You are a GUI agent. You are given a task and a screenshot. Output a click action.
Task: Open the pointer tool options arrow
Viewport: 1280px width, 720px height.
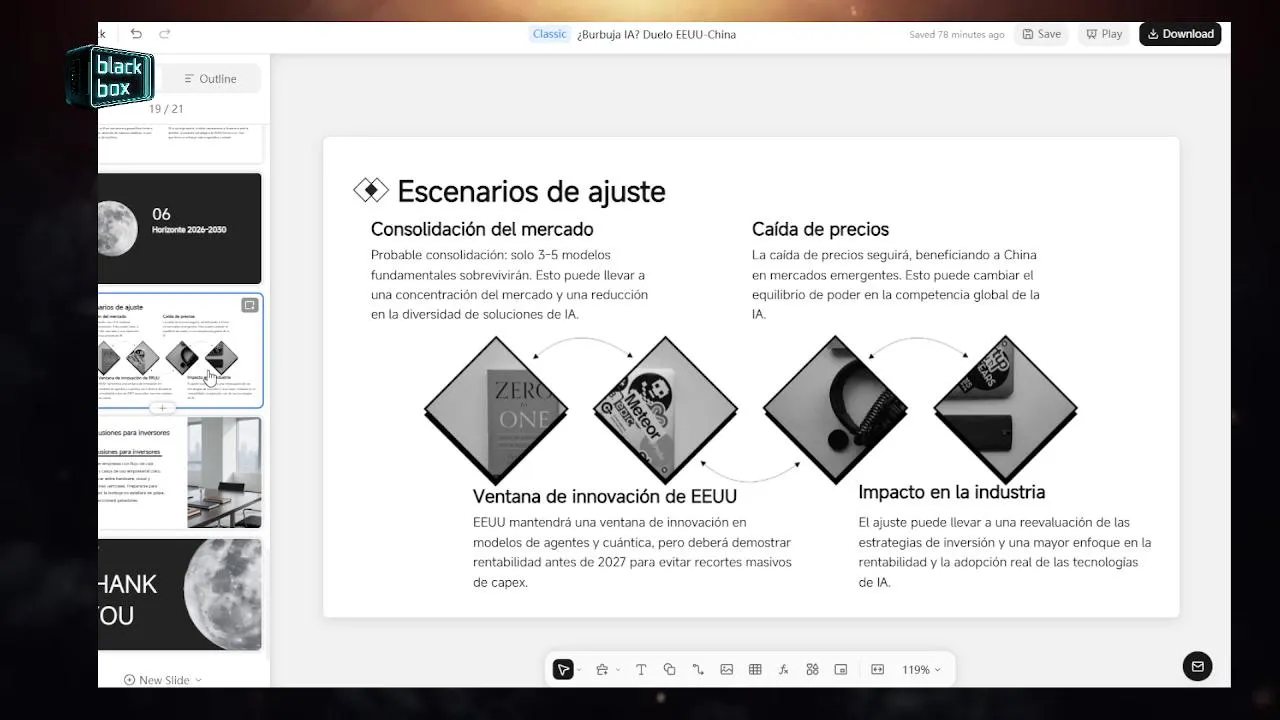point(579,670)
